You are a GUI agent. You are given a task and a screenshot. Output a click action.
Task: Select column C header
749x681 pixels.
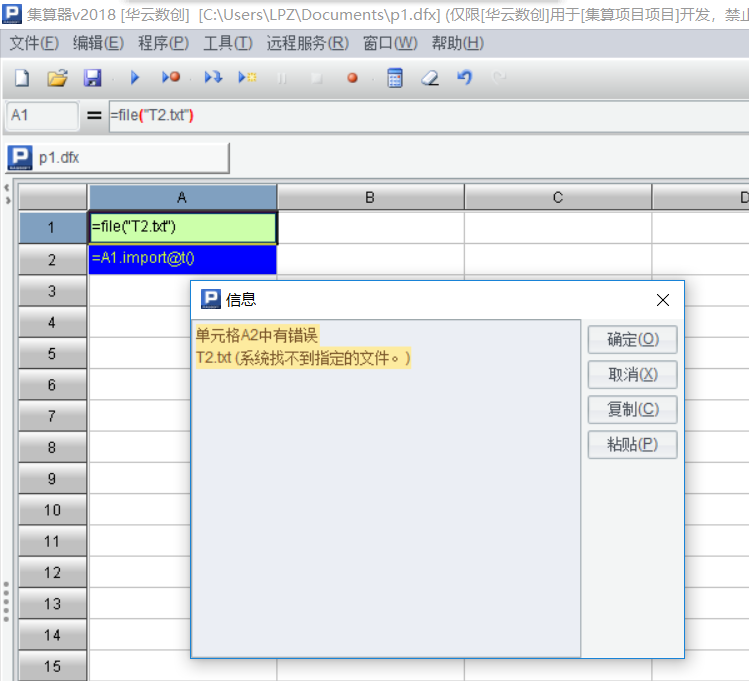coord(558,197)
